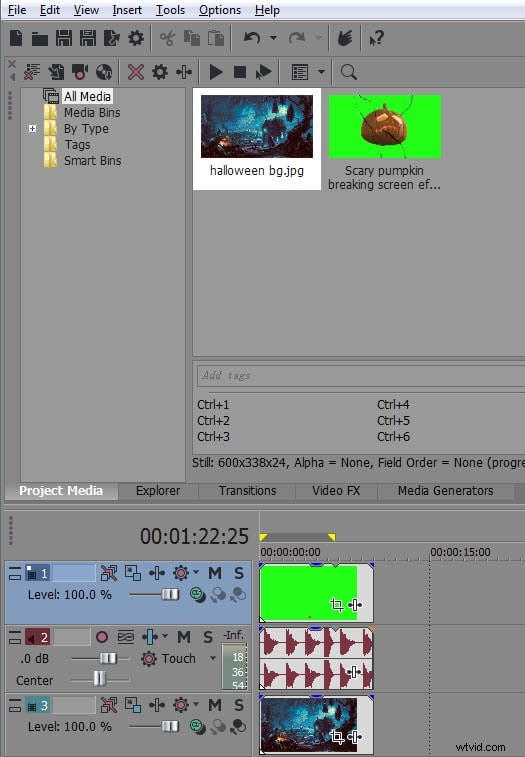Click the Copy icon in main toolbar
This screenshot has height=757, width=525.
point(192,38)
